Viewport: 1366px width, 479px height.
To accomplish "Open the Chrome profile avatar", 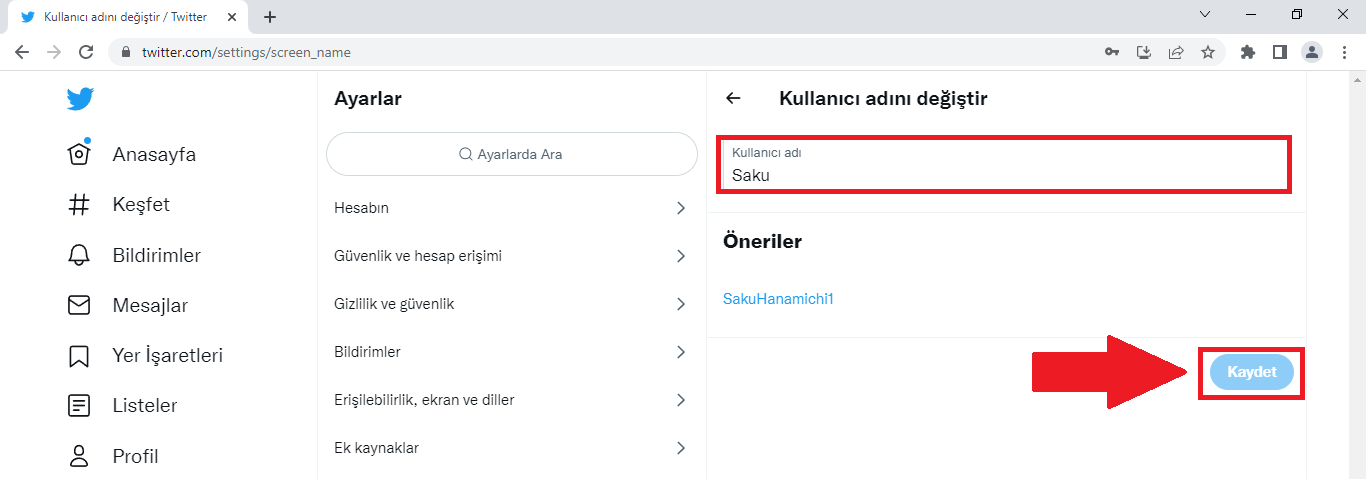I will click(x=1312, y=52).
